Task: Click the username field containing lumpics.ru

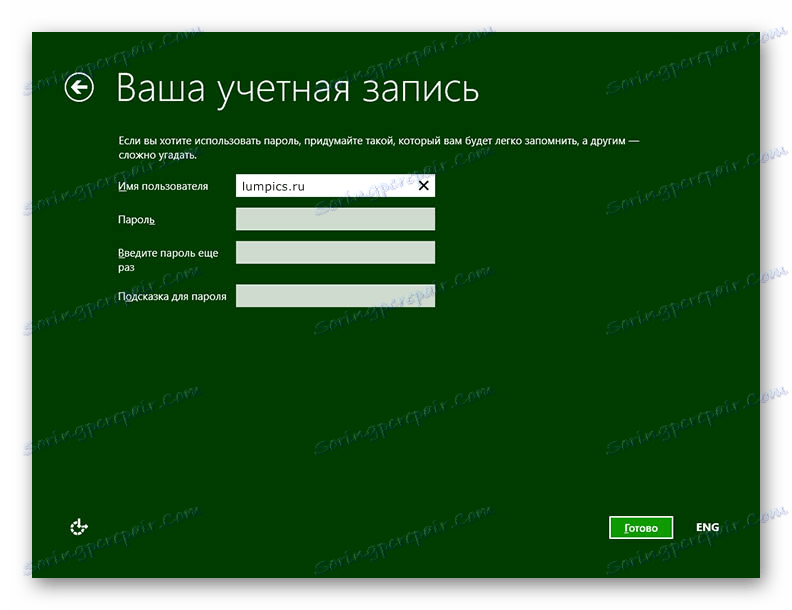Action: click(335, 186)
